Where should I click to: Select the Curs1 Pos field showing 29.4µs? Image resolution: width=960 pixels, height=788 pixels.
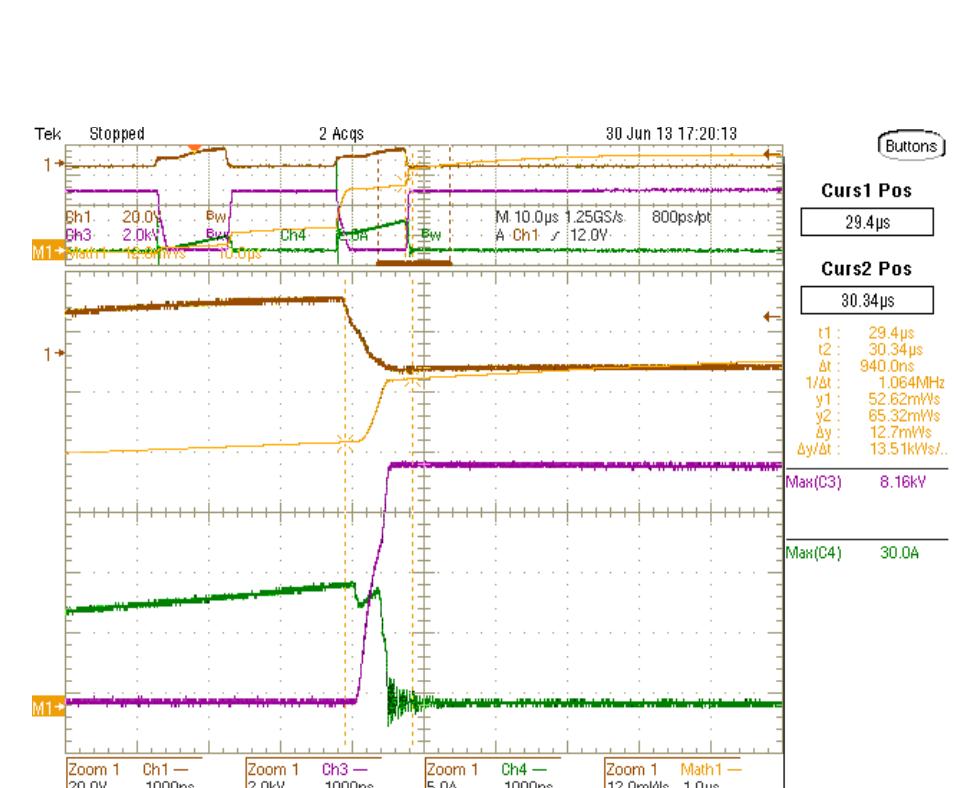pos(867,222)
